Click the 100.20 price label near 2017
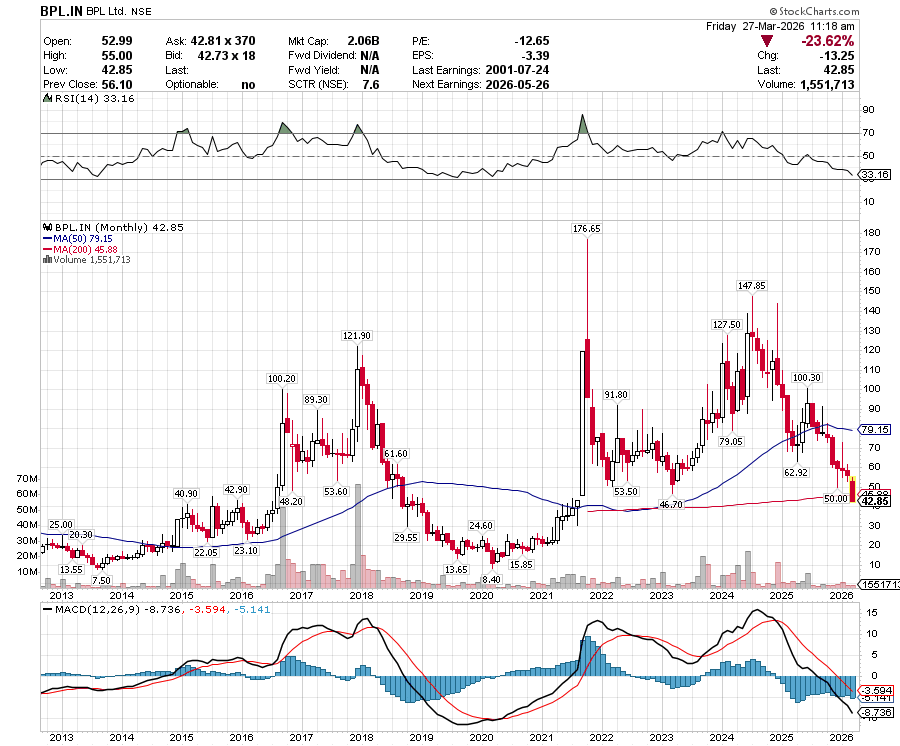The height and width of the screenshot is (746, 900). pos(282,378)
